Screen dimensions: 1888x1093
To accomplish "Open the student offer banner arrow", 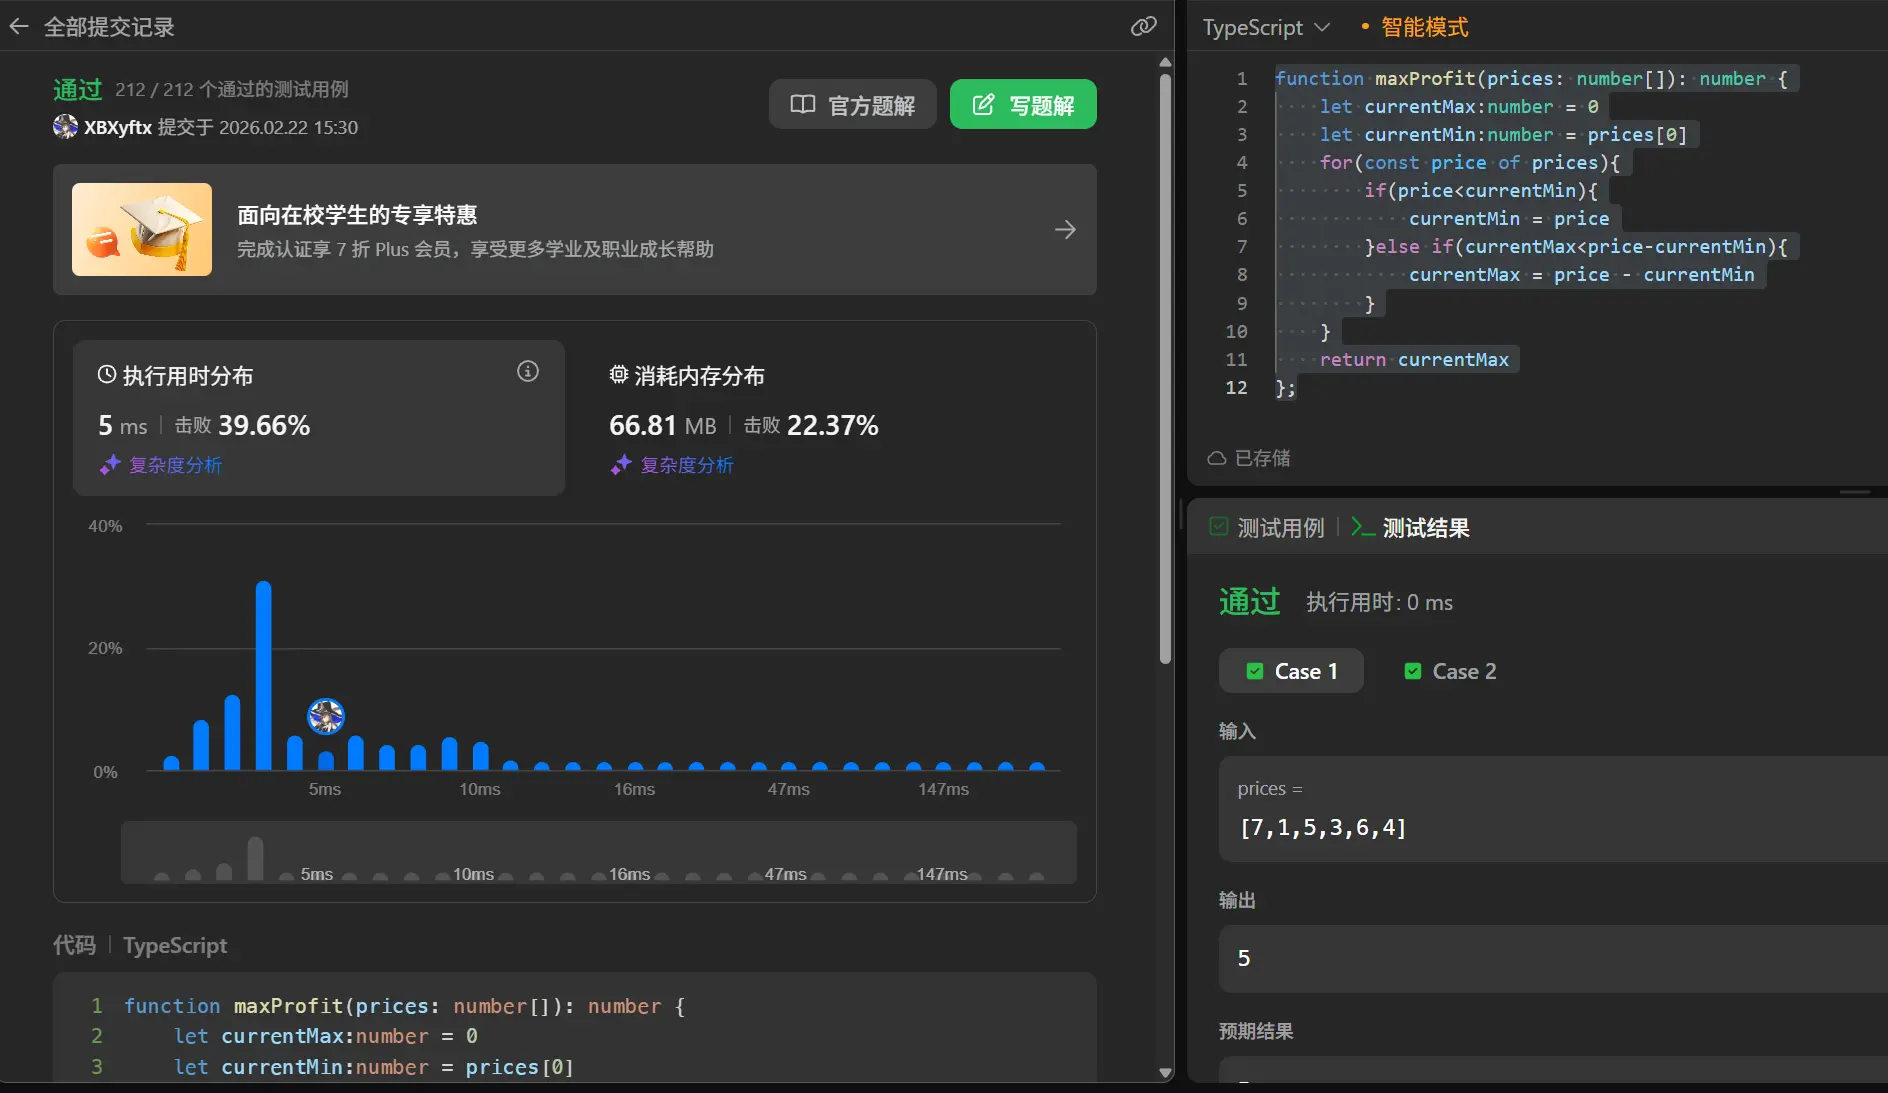I will (1065, 230).
